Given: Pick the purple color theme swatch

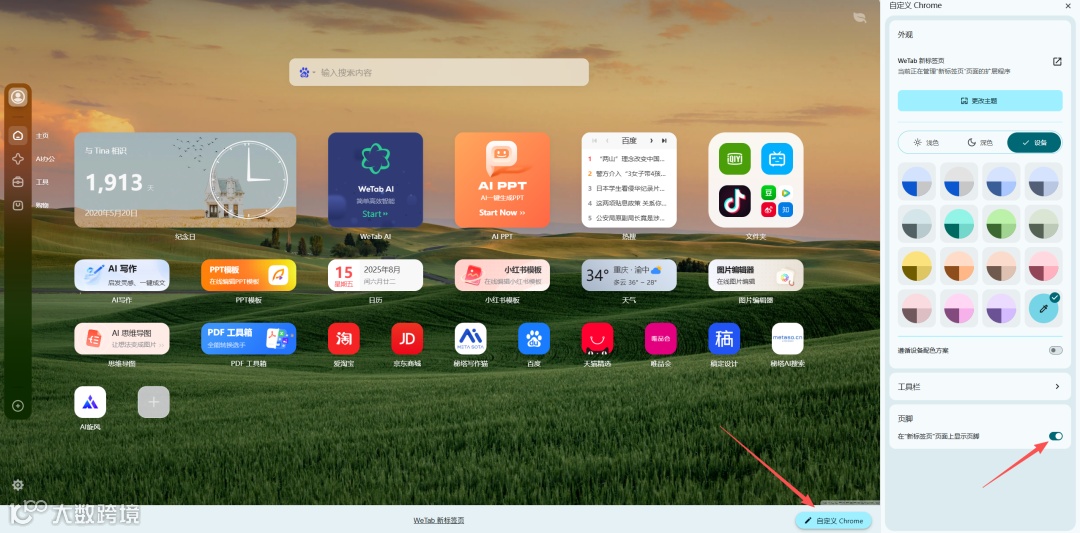Looking at the screenshot, I should [x=1001, y=308].
